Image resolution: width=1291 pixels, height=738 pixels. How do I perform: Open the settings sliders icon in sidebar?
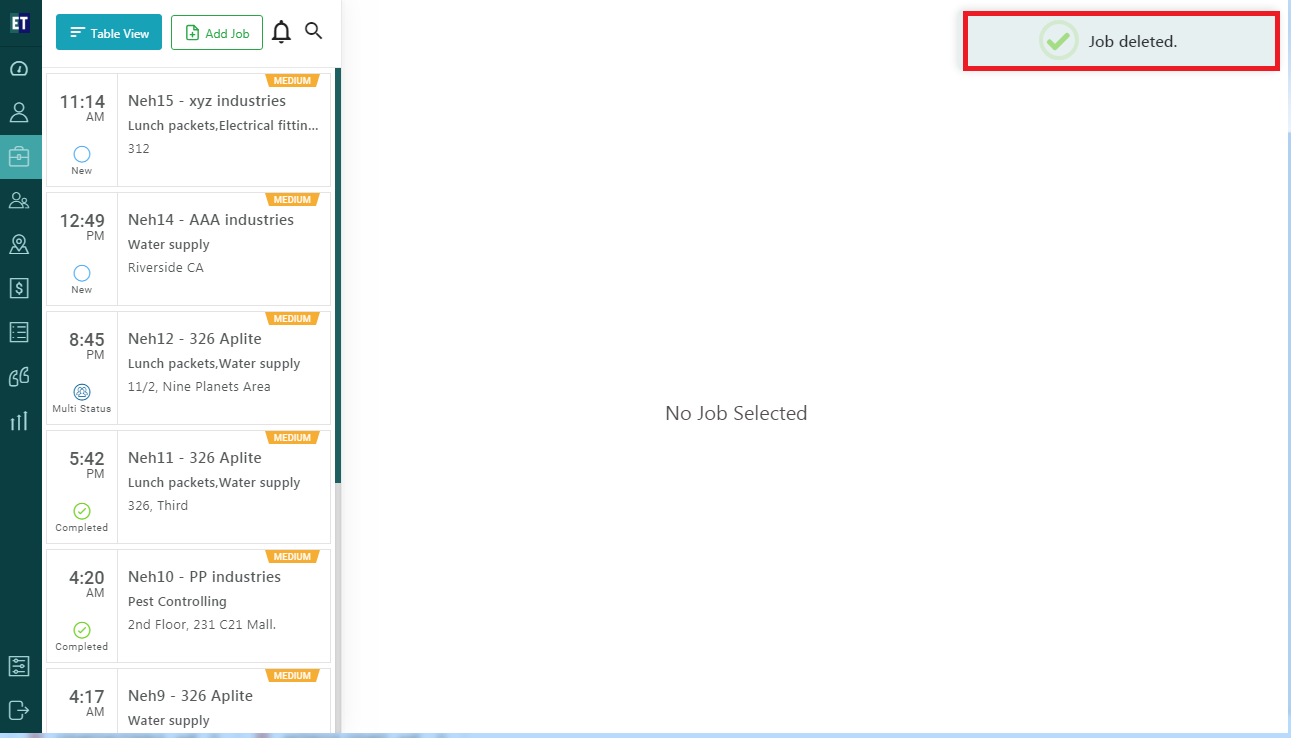[x=19, y=666]
